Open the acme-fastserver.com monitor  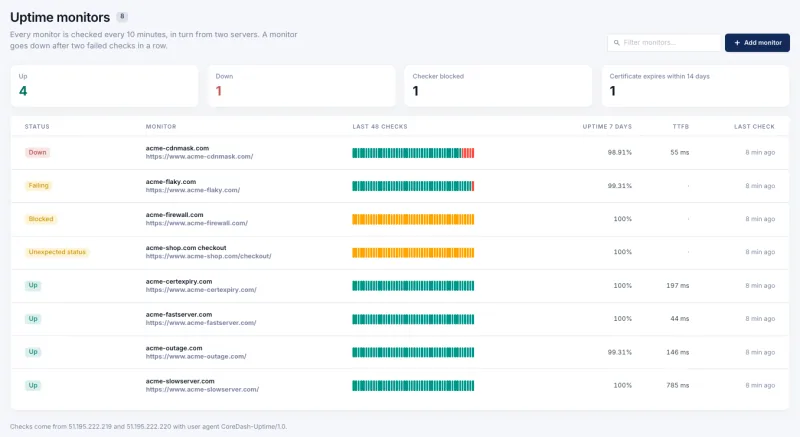click(x=179, y=315)
